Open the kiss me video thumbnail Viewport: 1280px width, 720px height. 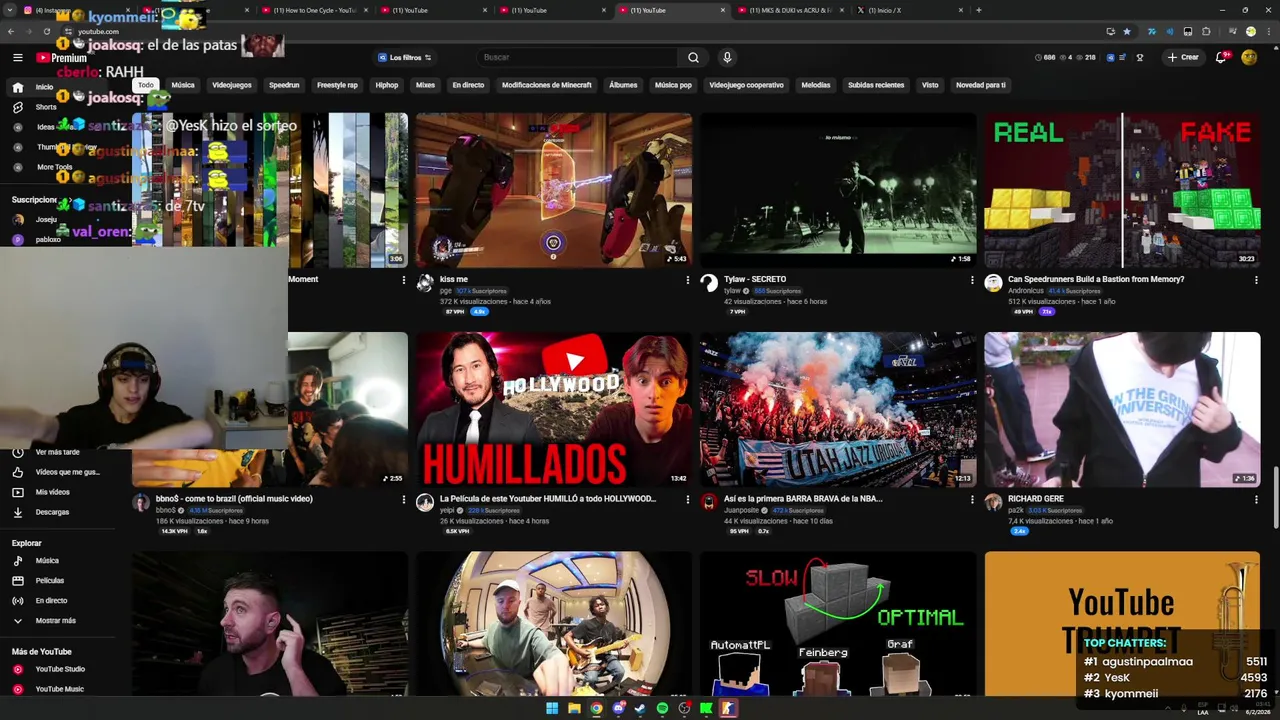(x=553, y=190)
